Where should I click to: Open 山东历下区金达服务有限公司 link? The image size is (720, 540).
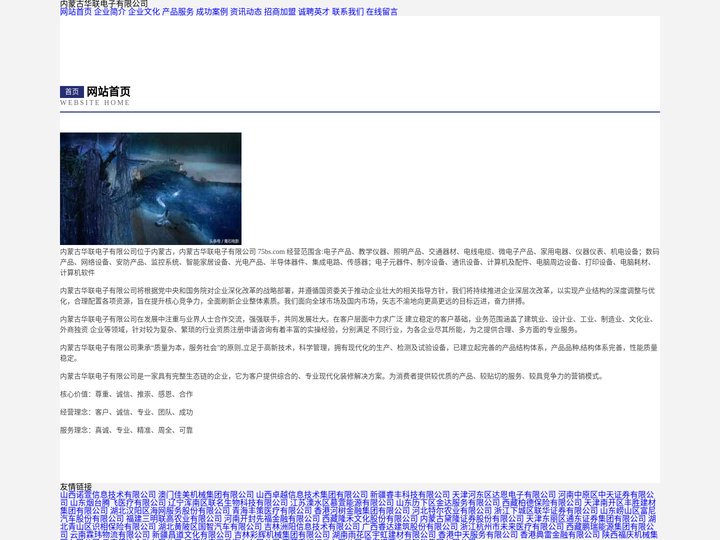(x=448, y=503)
